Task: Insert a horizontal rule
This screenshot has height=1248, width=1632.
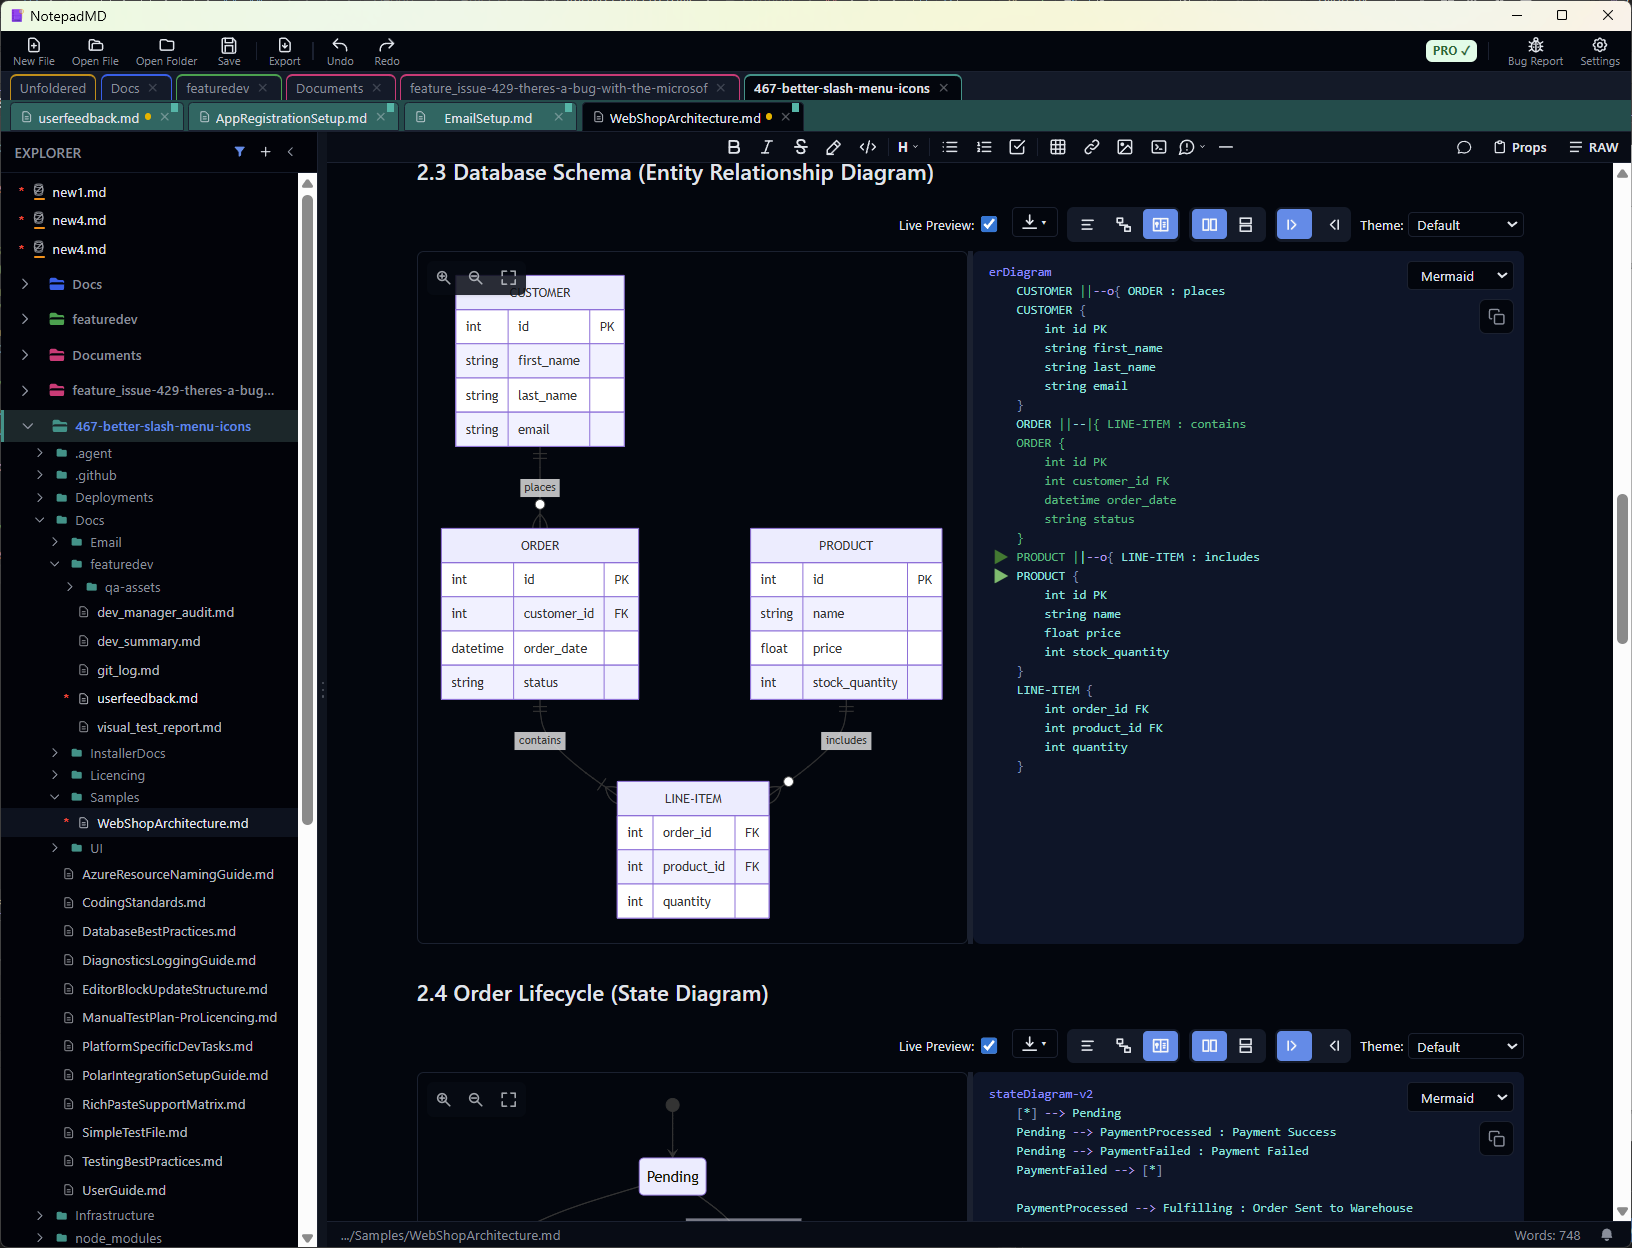Action: coord(1226,147)
